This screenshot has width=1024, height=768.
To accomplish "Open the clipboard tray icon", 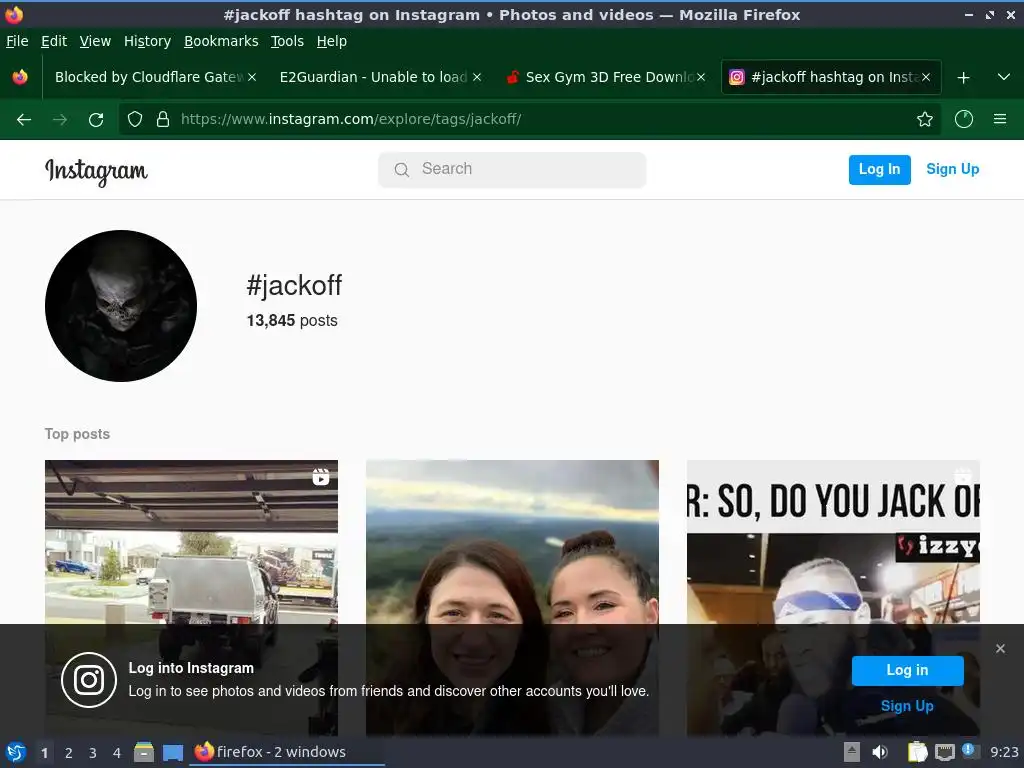I will (917, 752).
